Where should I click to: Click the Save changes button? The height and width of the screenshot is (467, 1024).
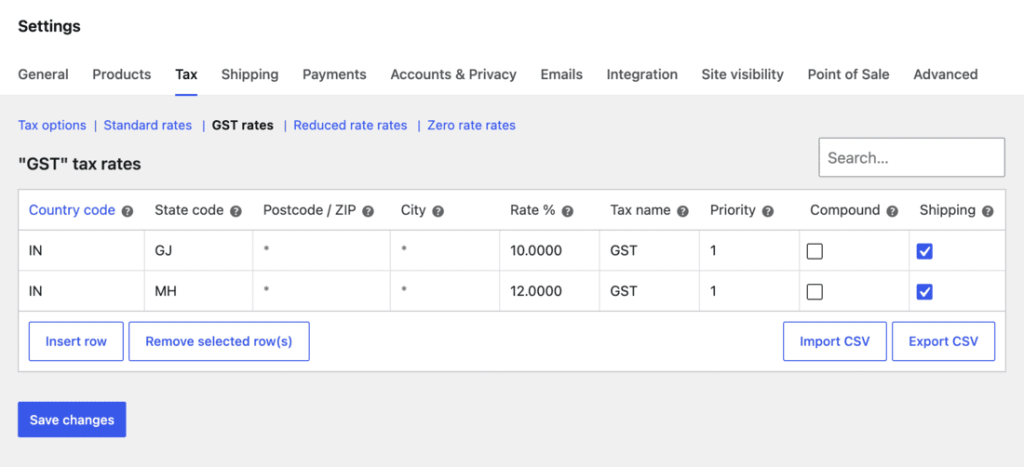tap(72, 420)
